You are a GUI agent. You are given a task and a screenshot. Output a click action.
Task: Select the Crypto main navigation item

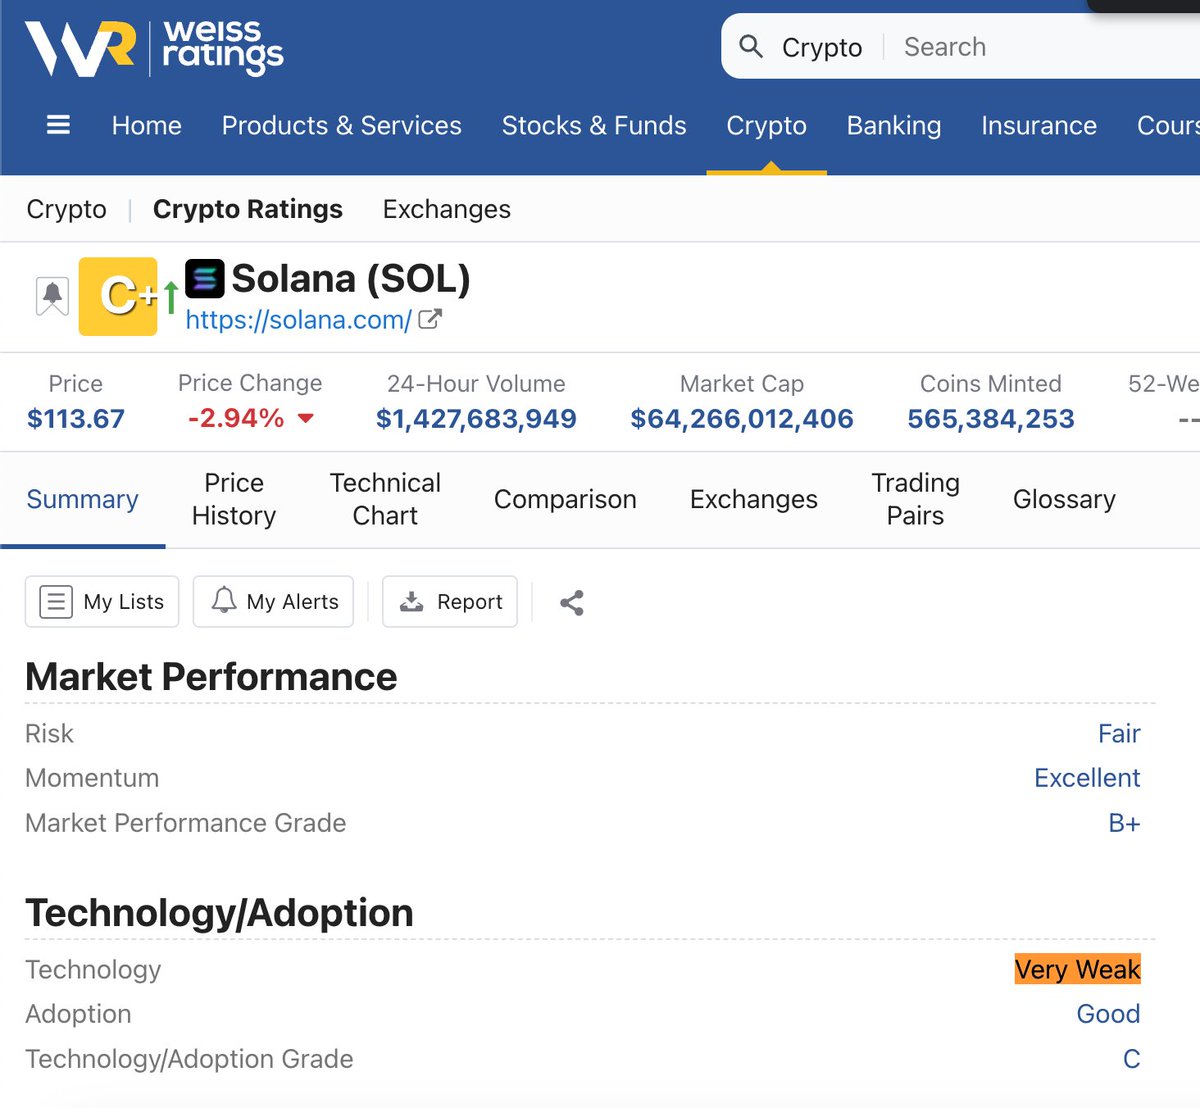[767, 125]
